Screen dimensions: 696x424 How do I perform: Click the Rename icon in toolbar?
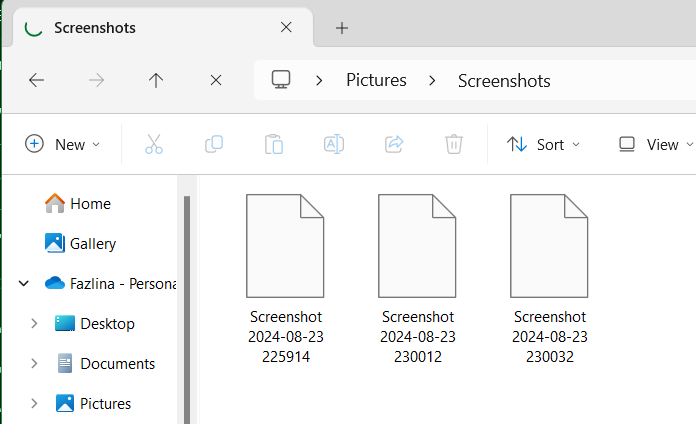(333, 144)
